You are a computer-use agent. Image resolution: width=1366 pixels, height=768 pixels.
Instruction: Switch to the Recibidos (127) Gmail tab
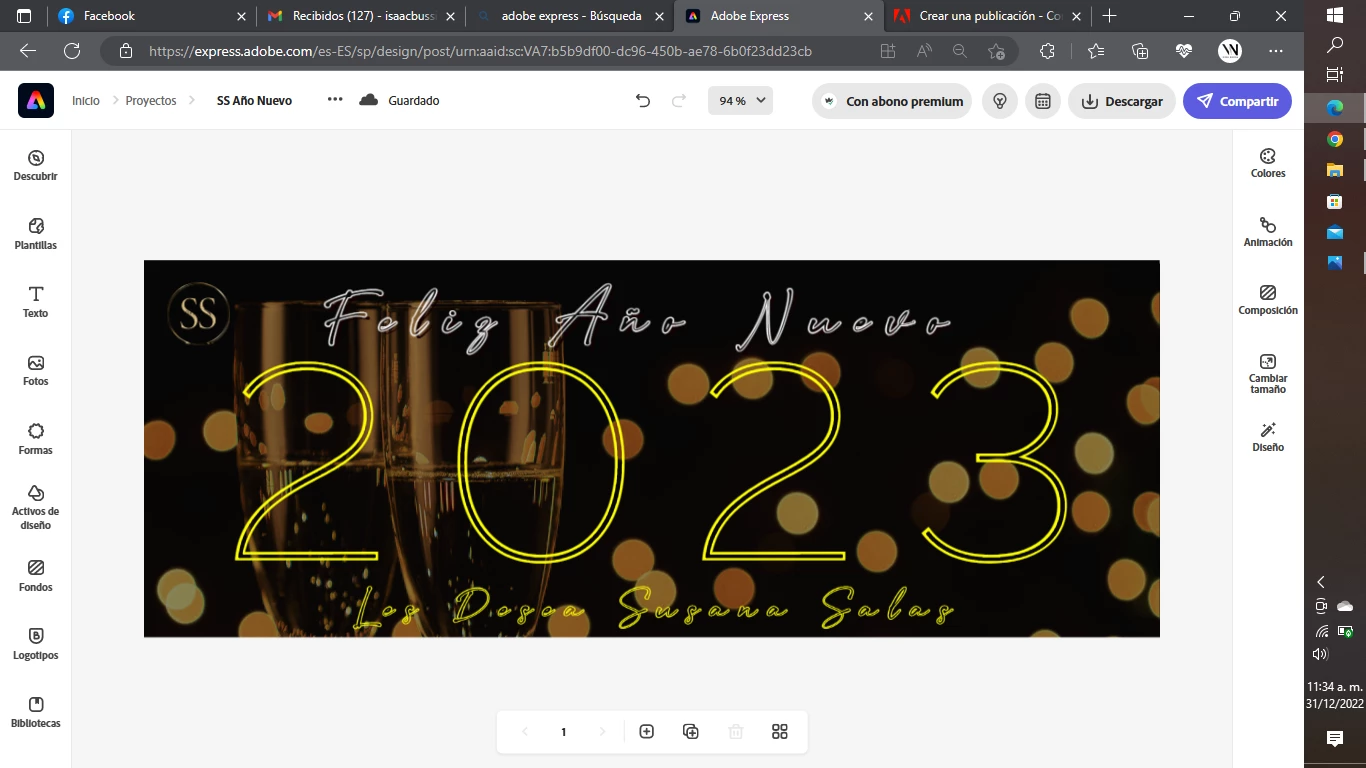point(360,16)
